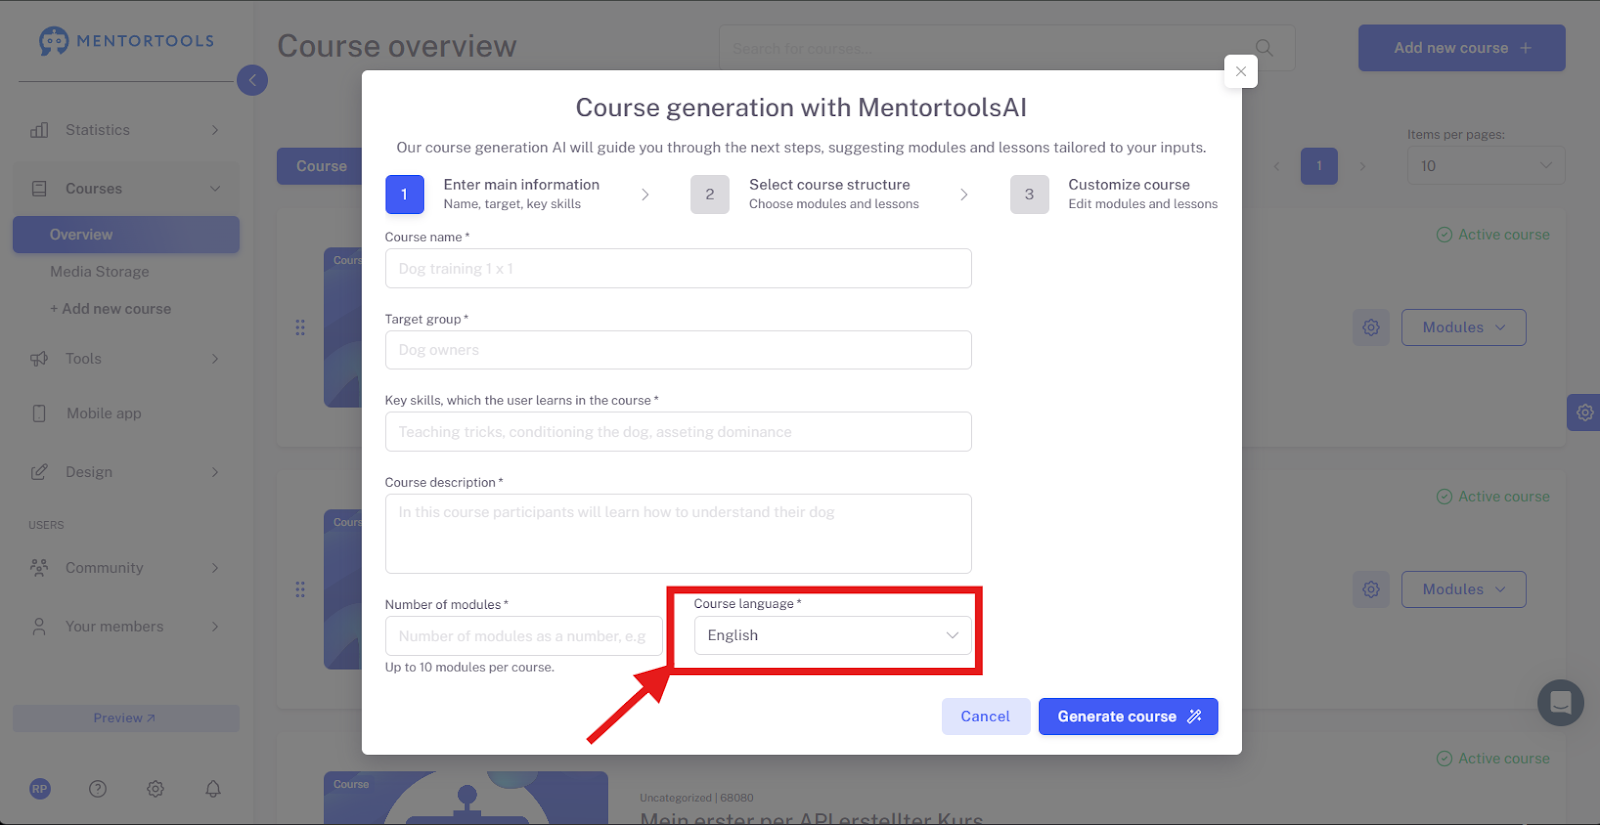This screenshot has width=1600, height=825.
Task: Click the blue gear tab on right edge
Action: (1584, 412)
